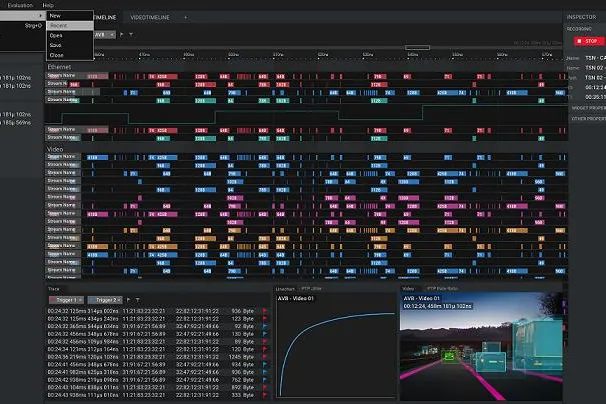This screenshot has width=606, height=404.
Task: Click the AVB - Video 01 video preview
Action: (x=481, y=346)
